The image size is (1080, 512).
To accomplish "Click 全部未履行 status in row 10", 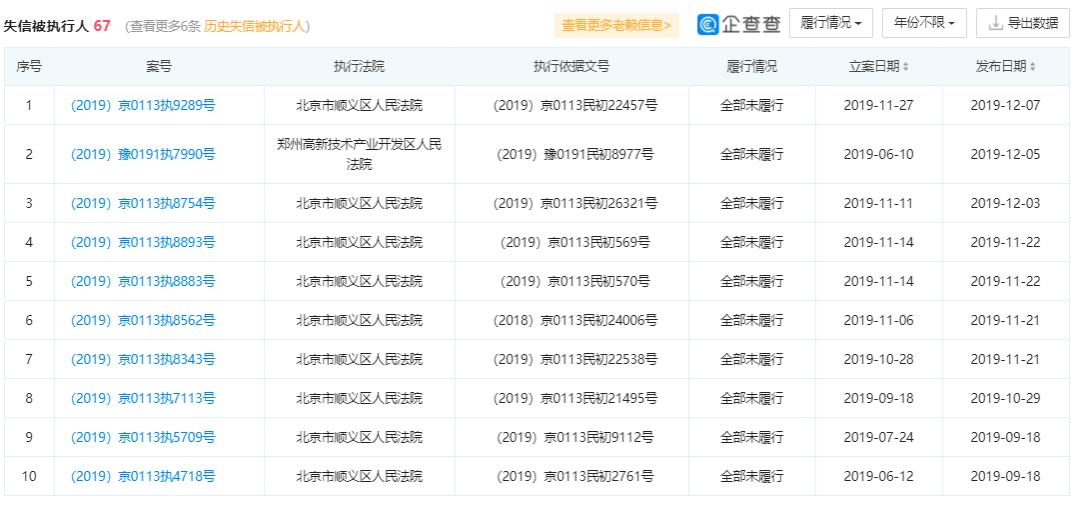I will click(x=752, y=476).
